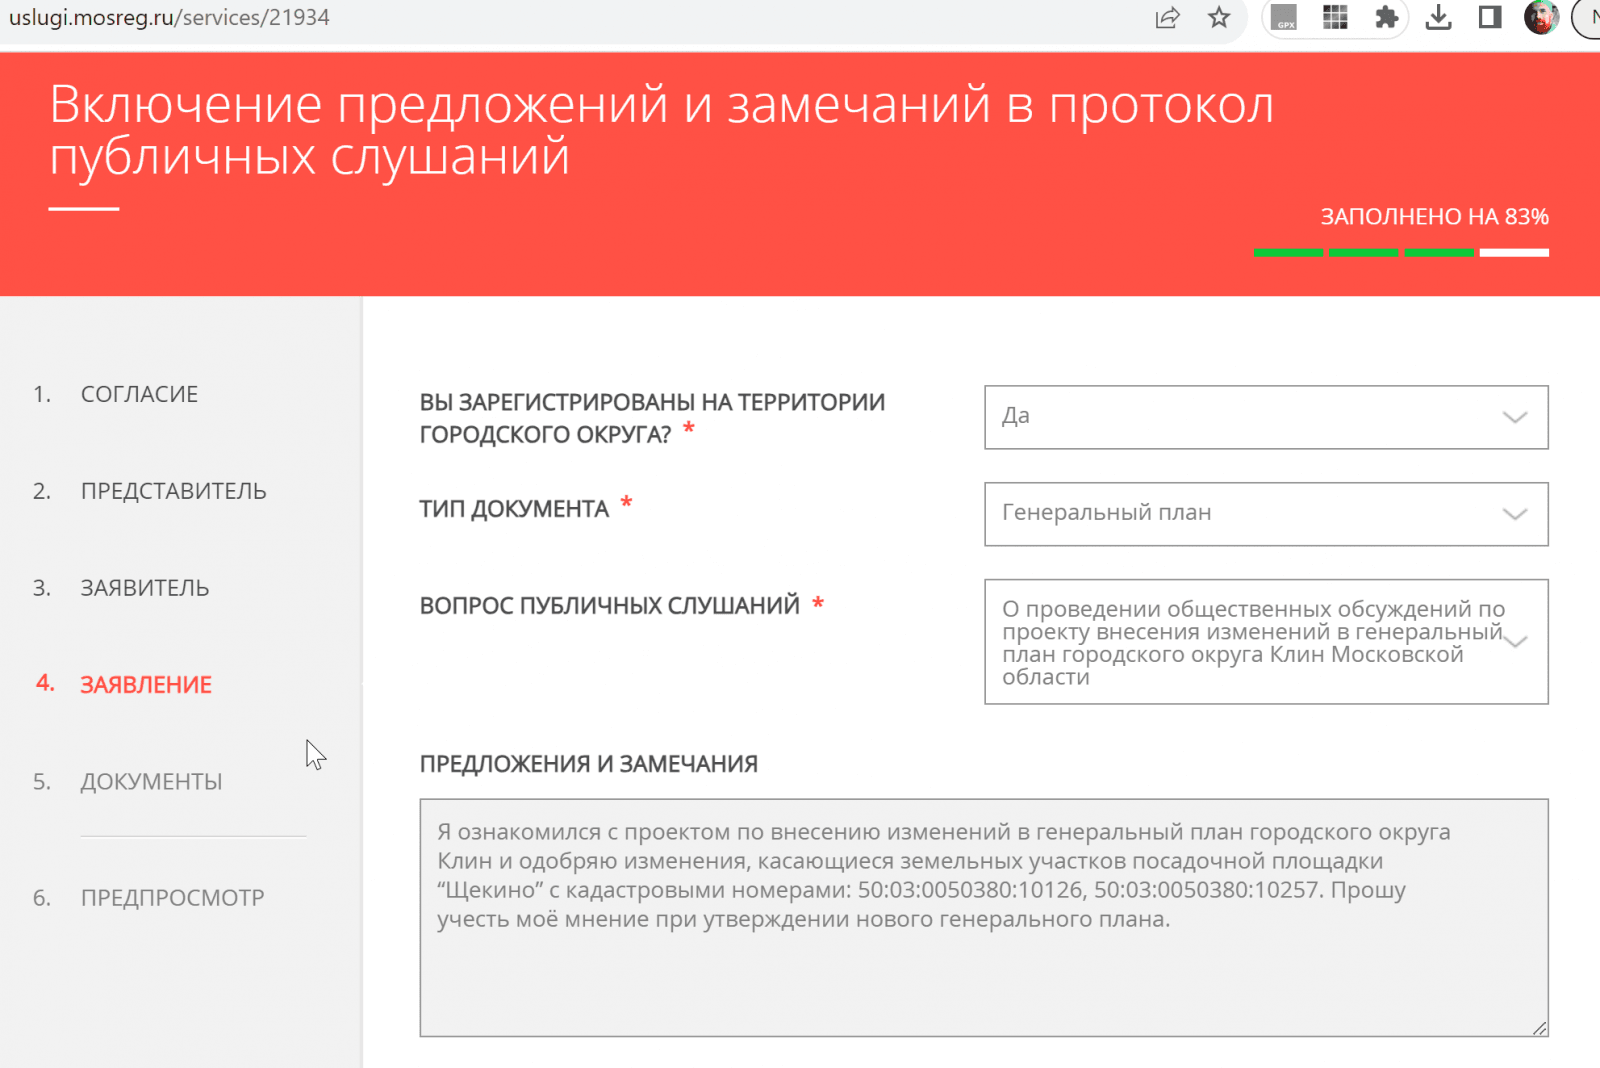Select step 6 ПРЕДПРОСМОТР
The image size is (1600, 1068).
click(x=171, y=897)
